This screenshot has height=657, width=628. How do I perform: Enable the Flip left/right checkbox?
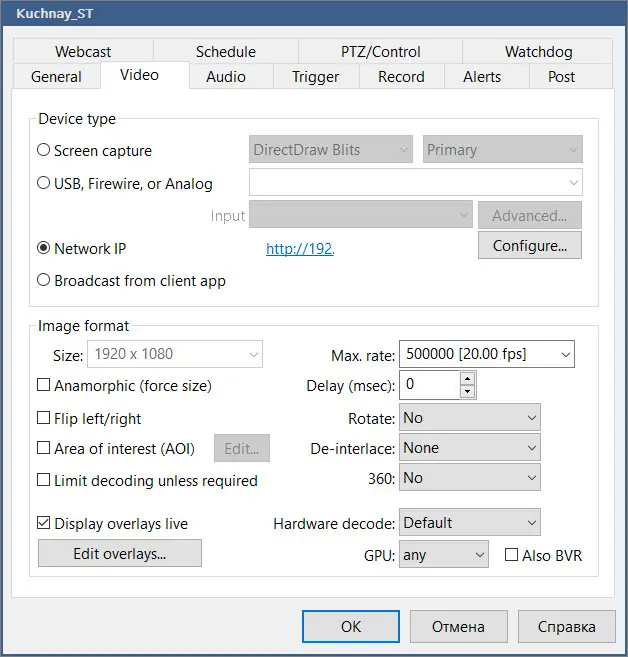click(44, 418)
